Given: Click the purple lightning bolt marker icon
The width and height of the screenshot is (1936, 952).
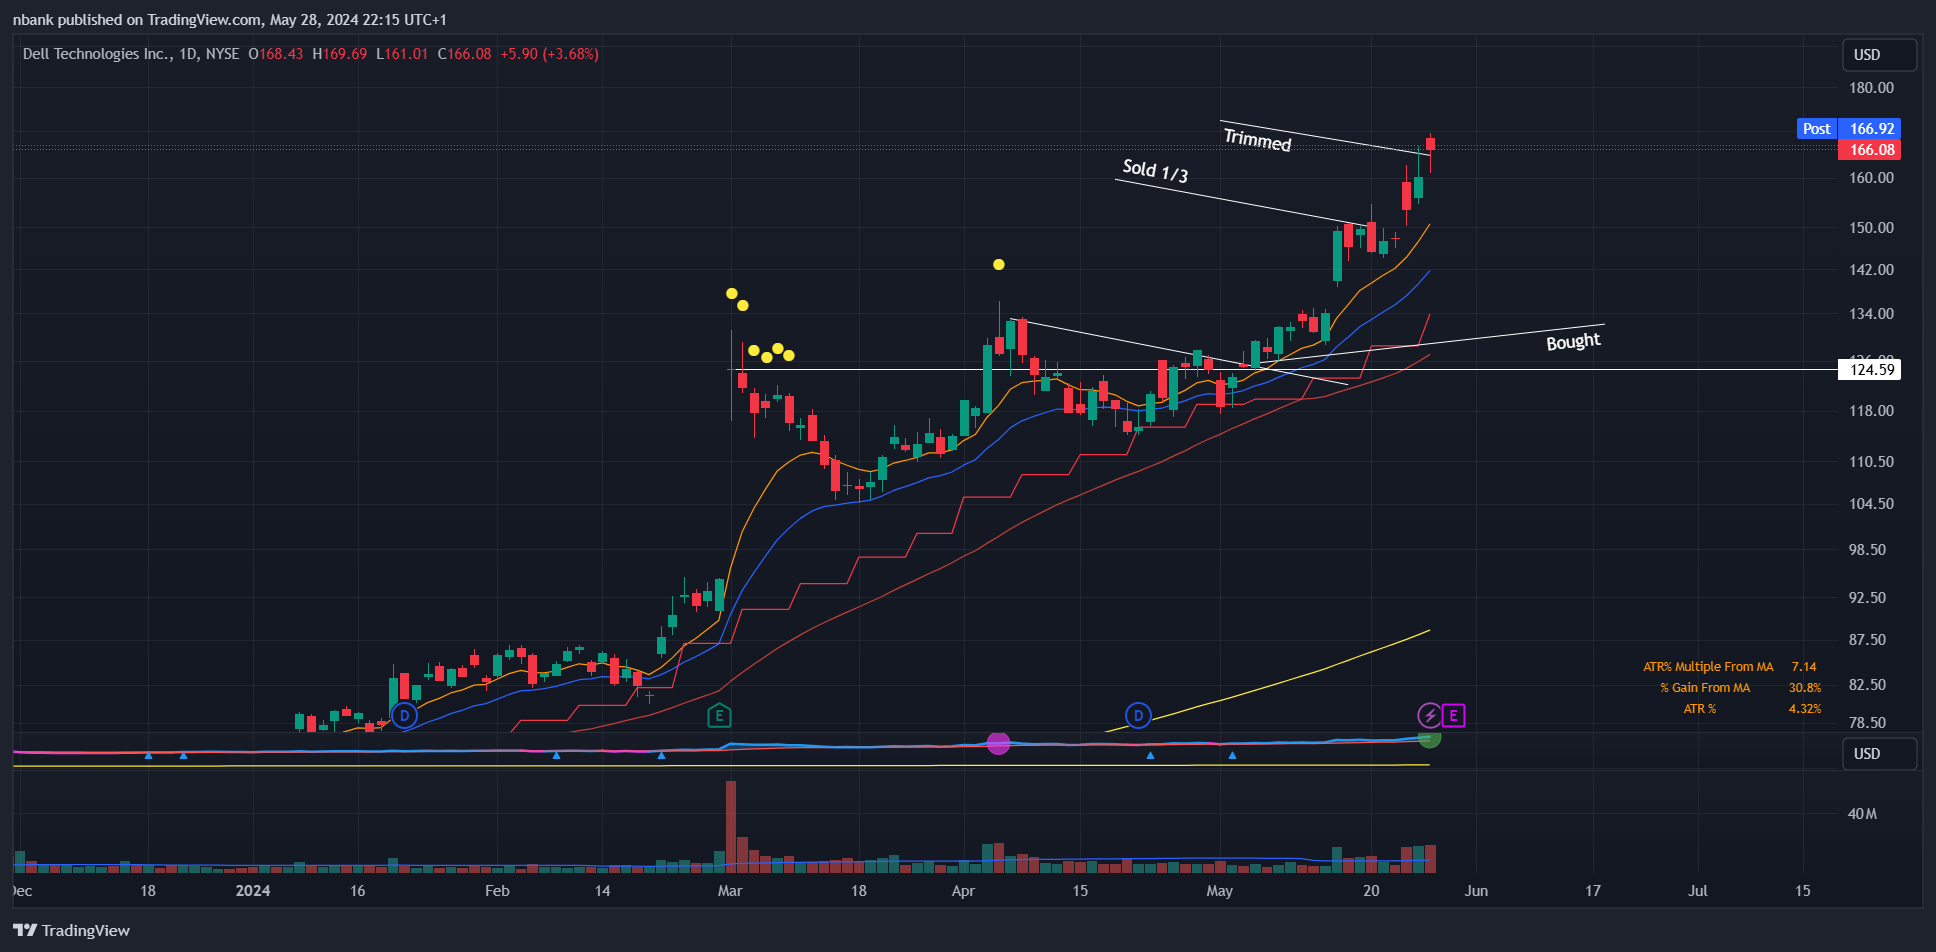Looking at the screenshot, I should [1430, 716].
